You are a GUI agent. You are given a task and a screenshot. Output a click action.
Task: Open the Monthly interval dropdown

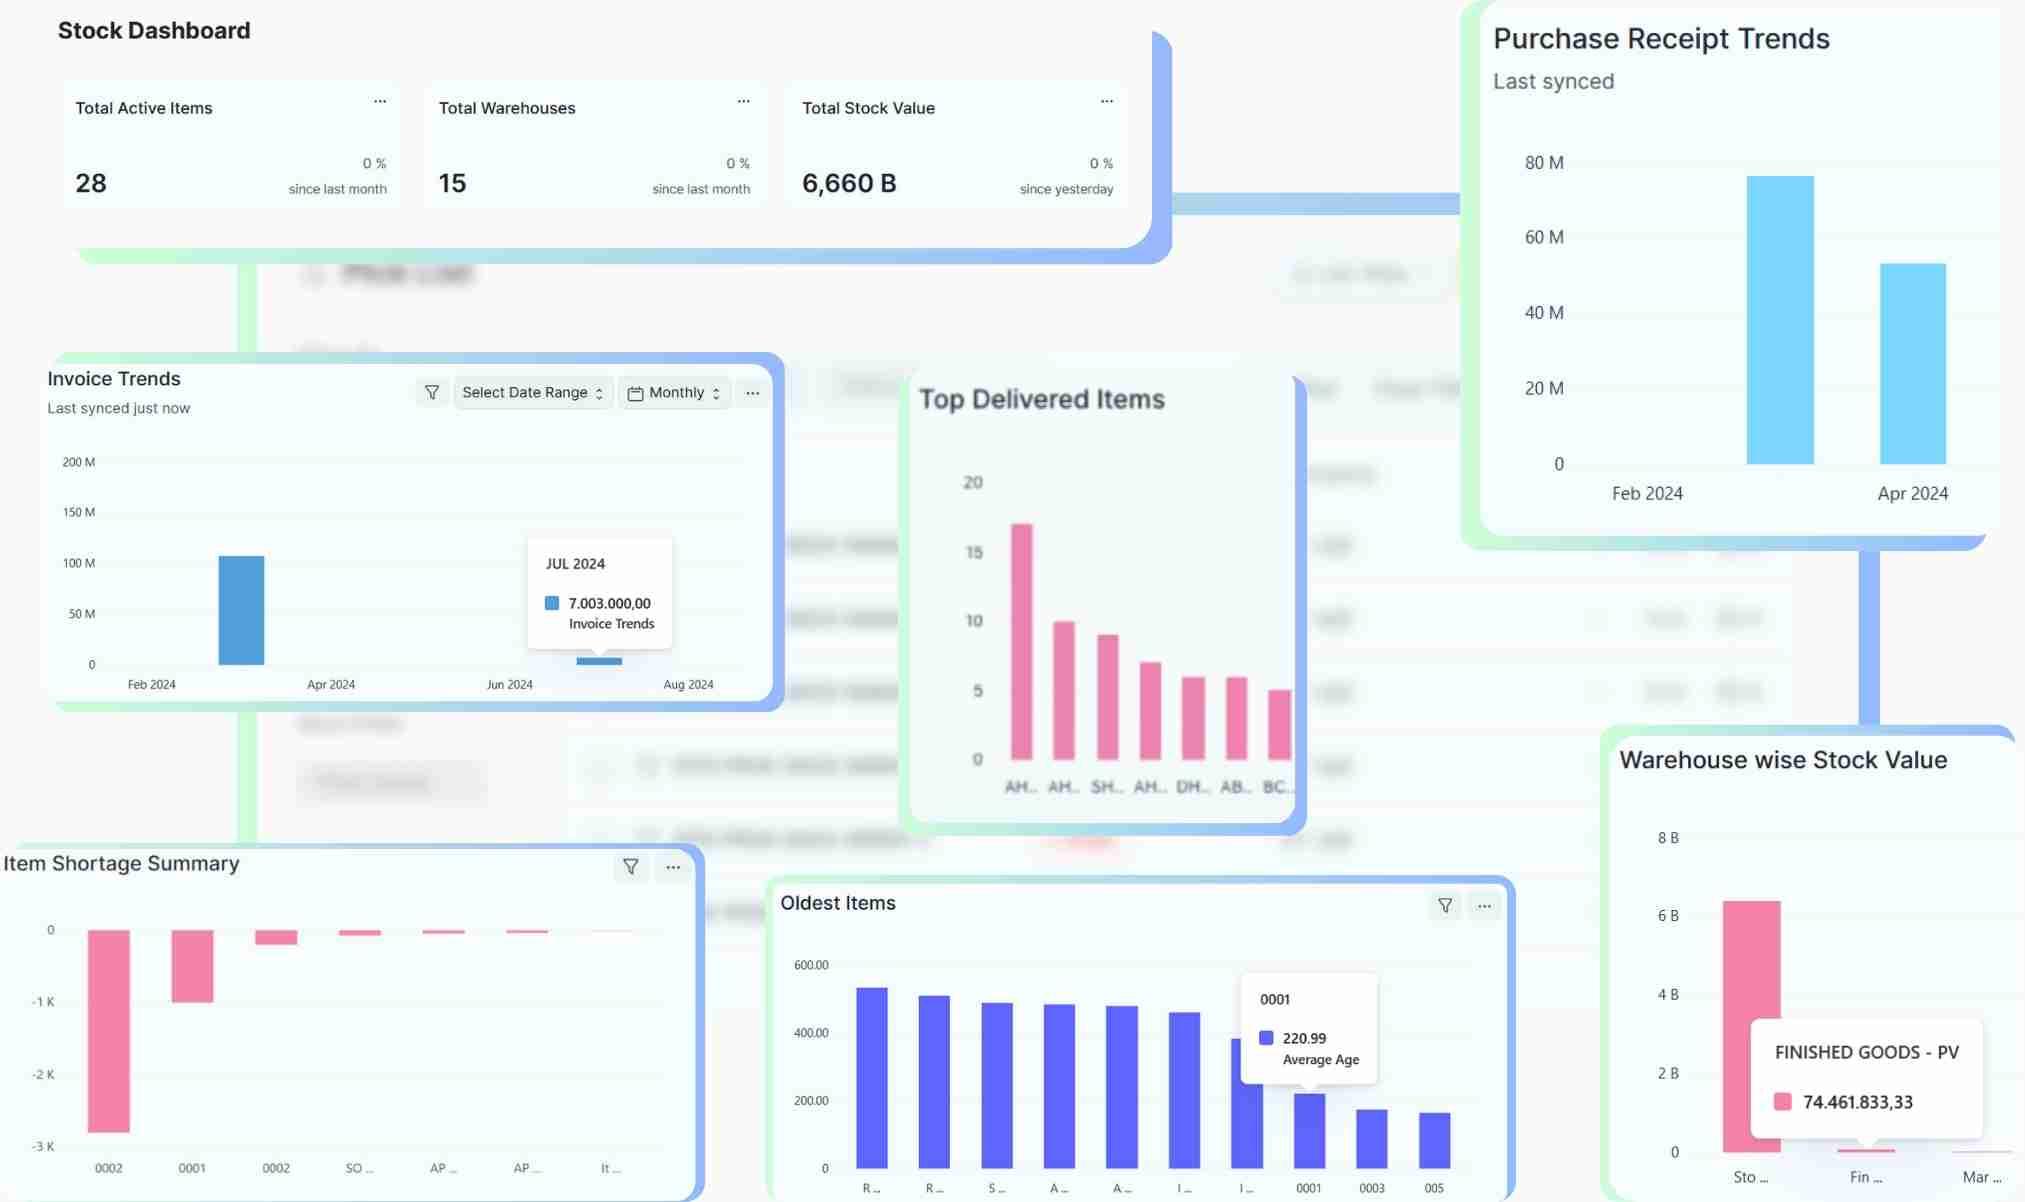(x=675, y=393)
